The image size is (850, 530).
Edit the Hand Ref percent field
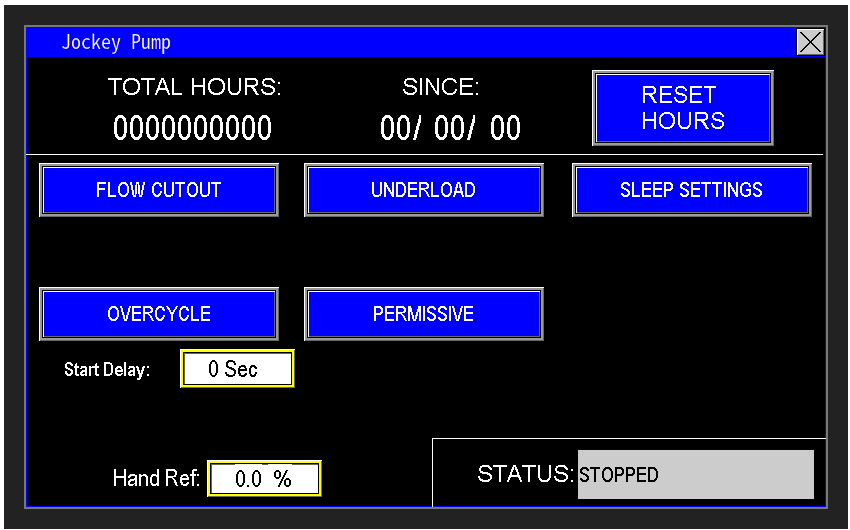[264, 479]
